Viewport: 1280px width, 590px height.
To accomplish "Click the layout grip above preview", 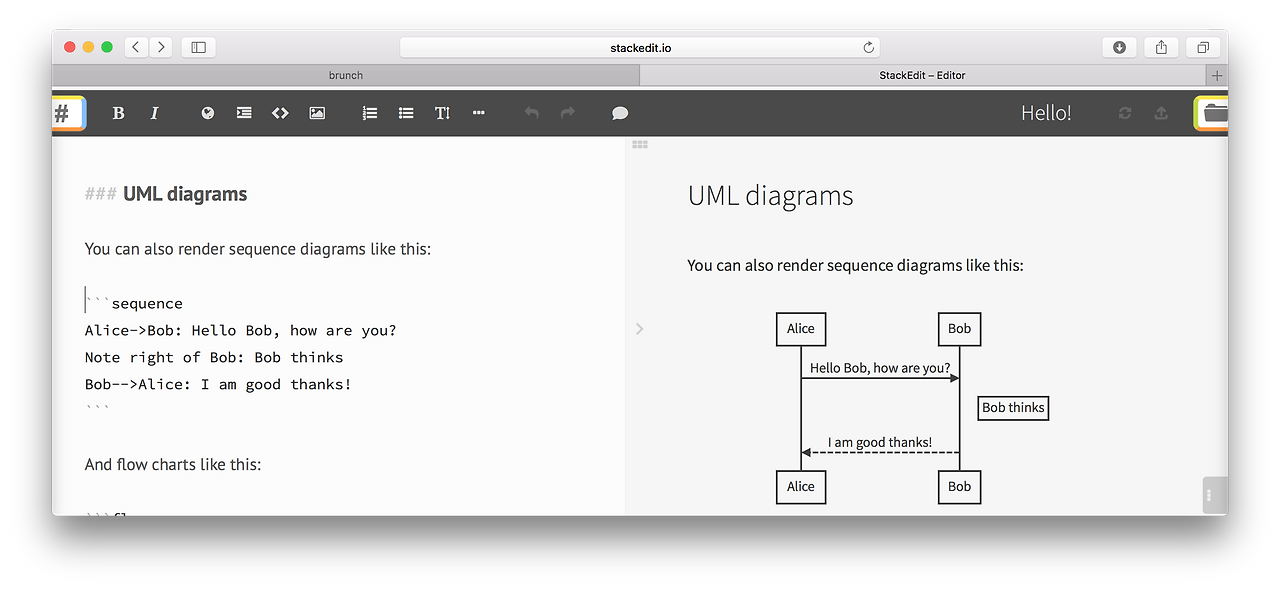I will pyautogui.click(x=640, y=144).
